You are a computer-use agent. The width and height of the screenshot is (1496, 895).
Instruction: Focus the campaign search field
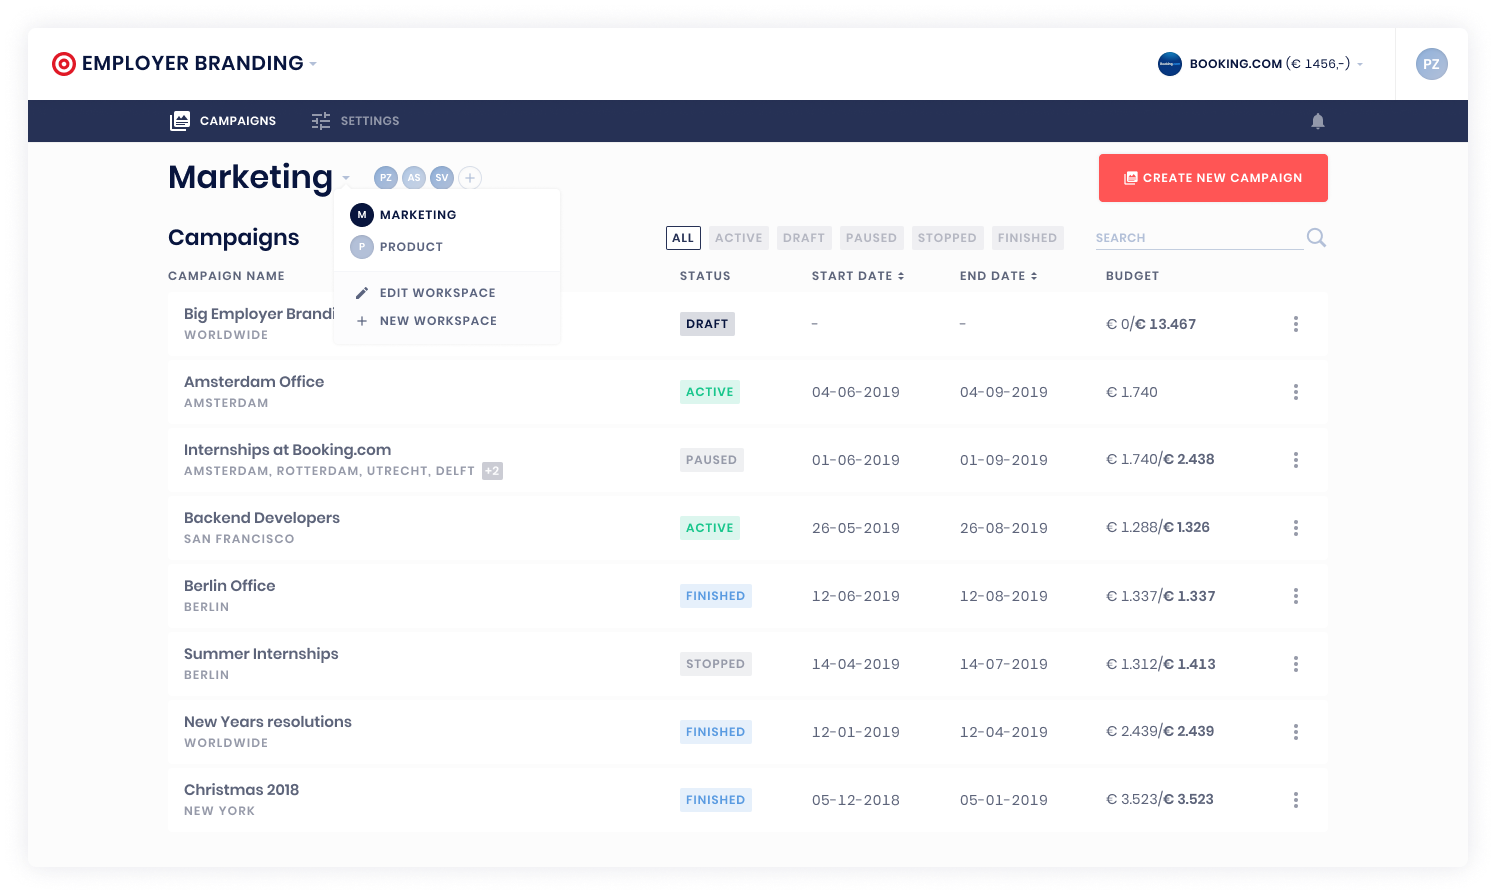[1199, 238]
